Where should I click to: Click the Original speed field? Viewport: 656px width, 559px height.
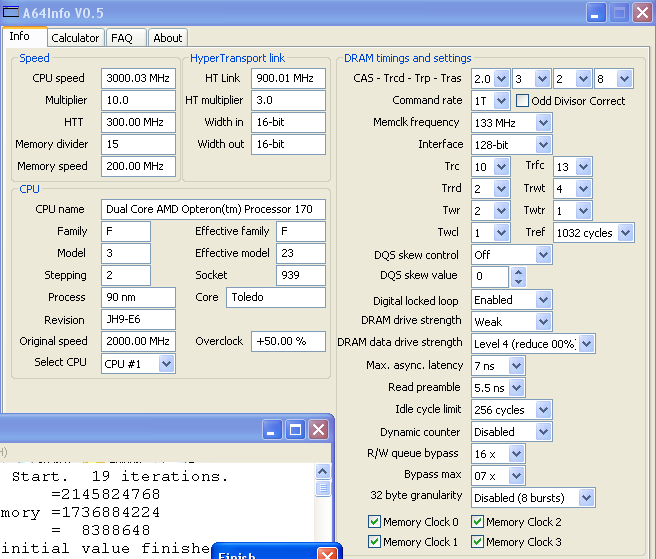tap(138, 341)
